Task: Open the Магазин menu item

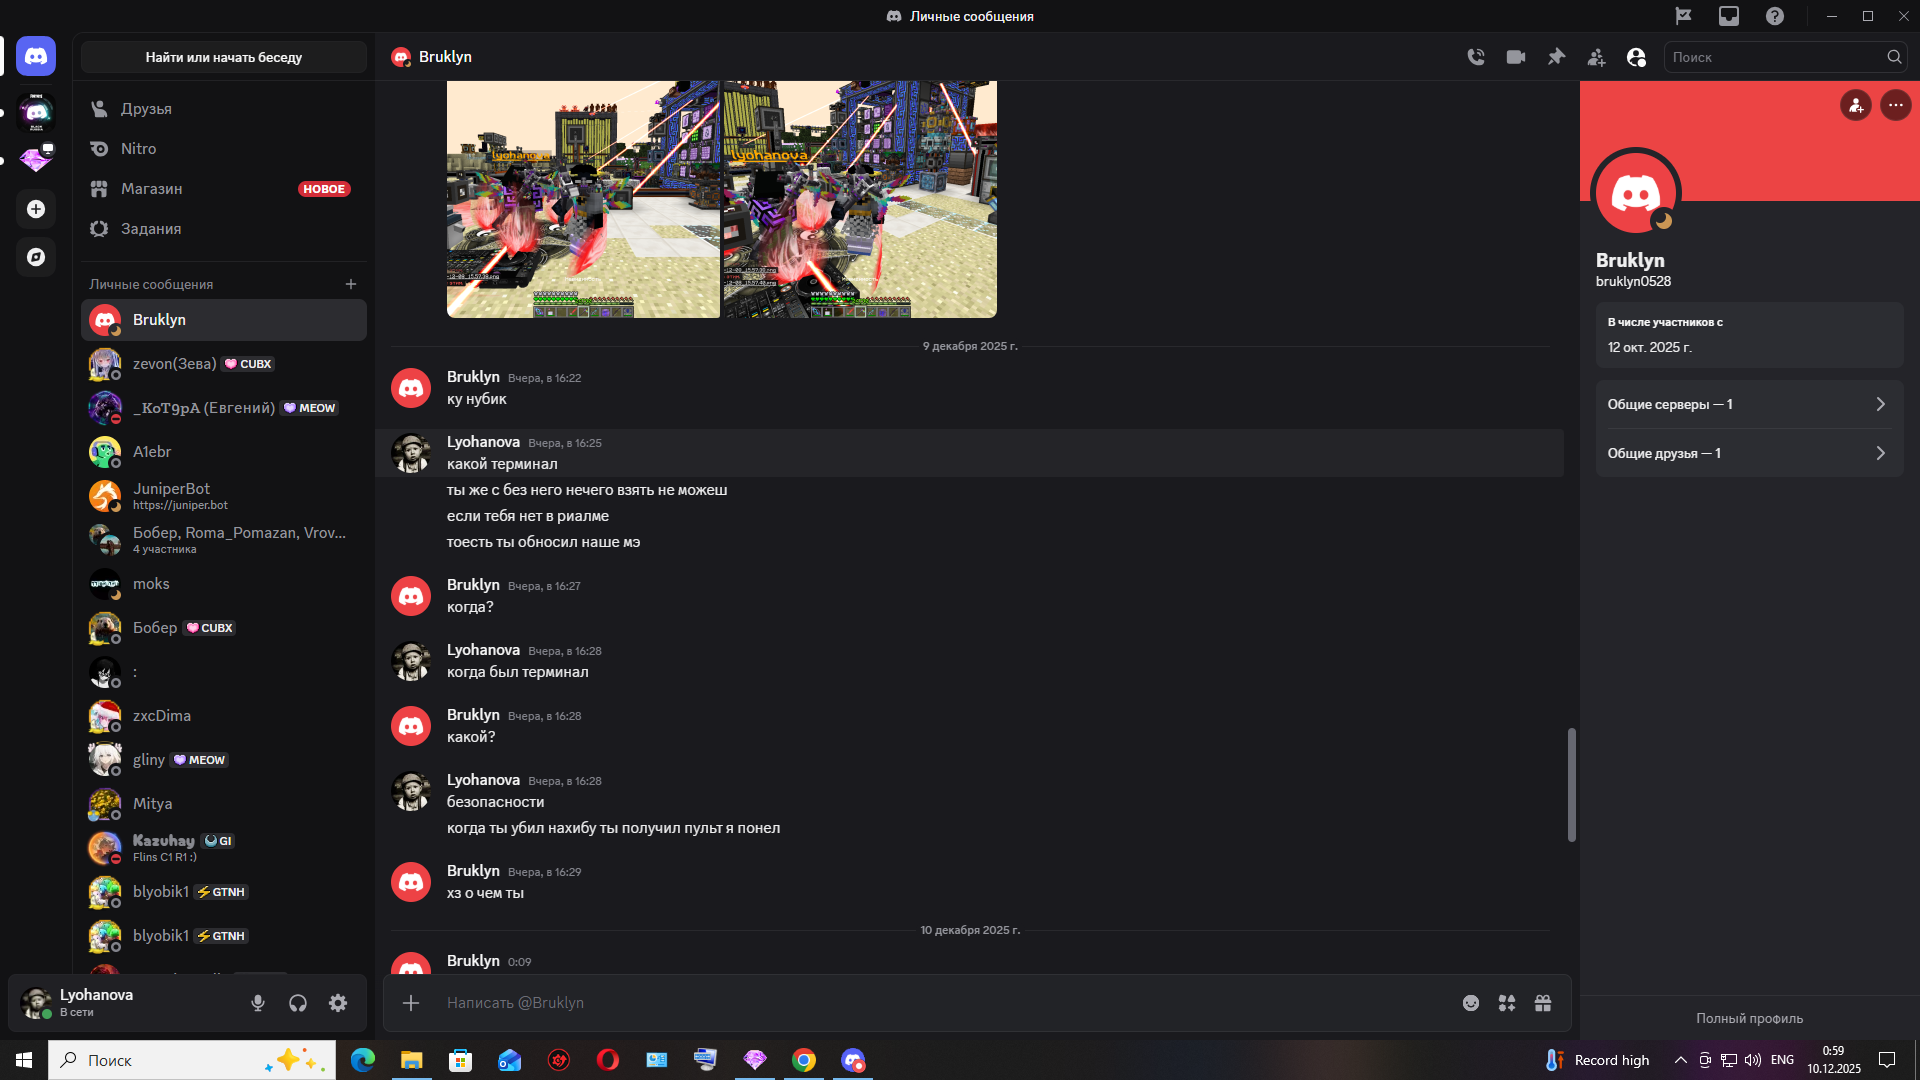Action: pyautogui.click(x=152, y=188)
